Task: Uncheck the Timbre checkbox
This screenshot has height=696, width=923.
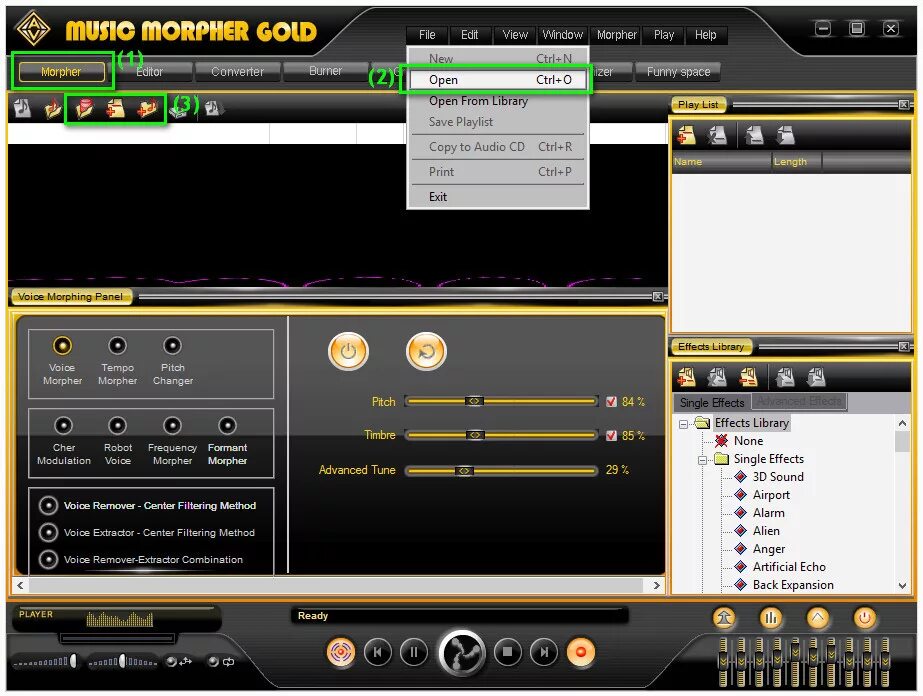Action: pyautogui.click(x=611, y=435)
